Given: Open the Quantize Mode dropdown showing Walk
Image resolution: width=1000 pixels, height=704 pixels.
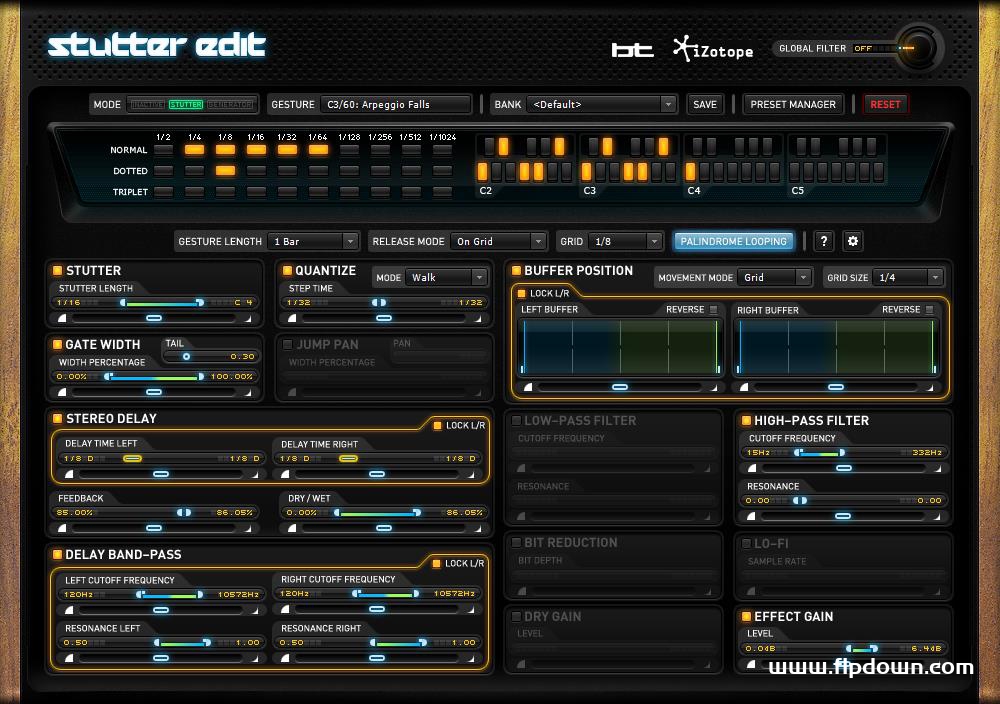Looking at the screenshot, I should pos(445,277).
